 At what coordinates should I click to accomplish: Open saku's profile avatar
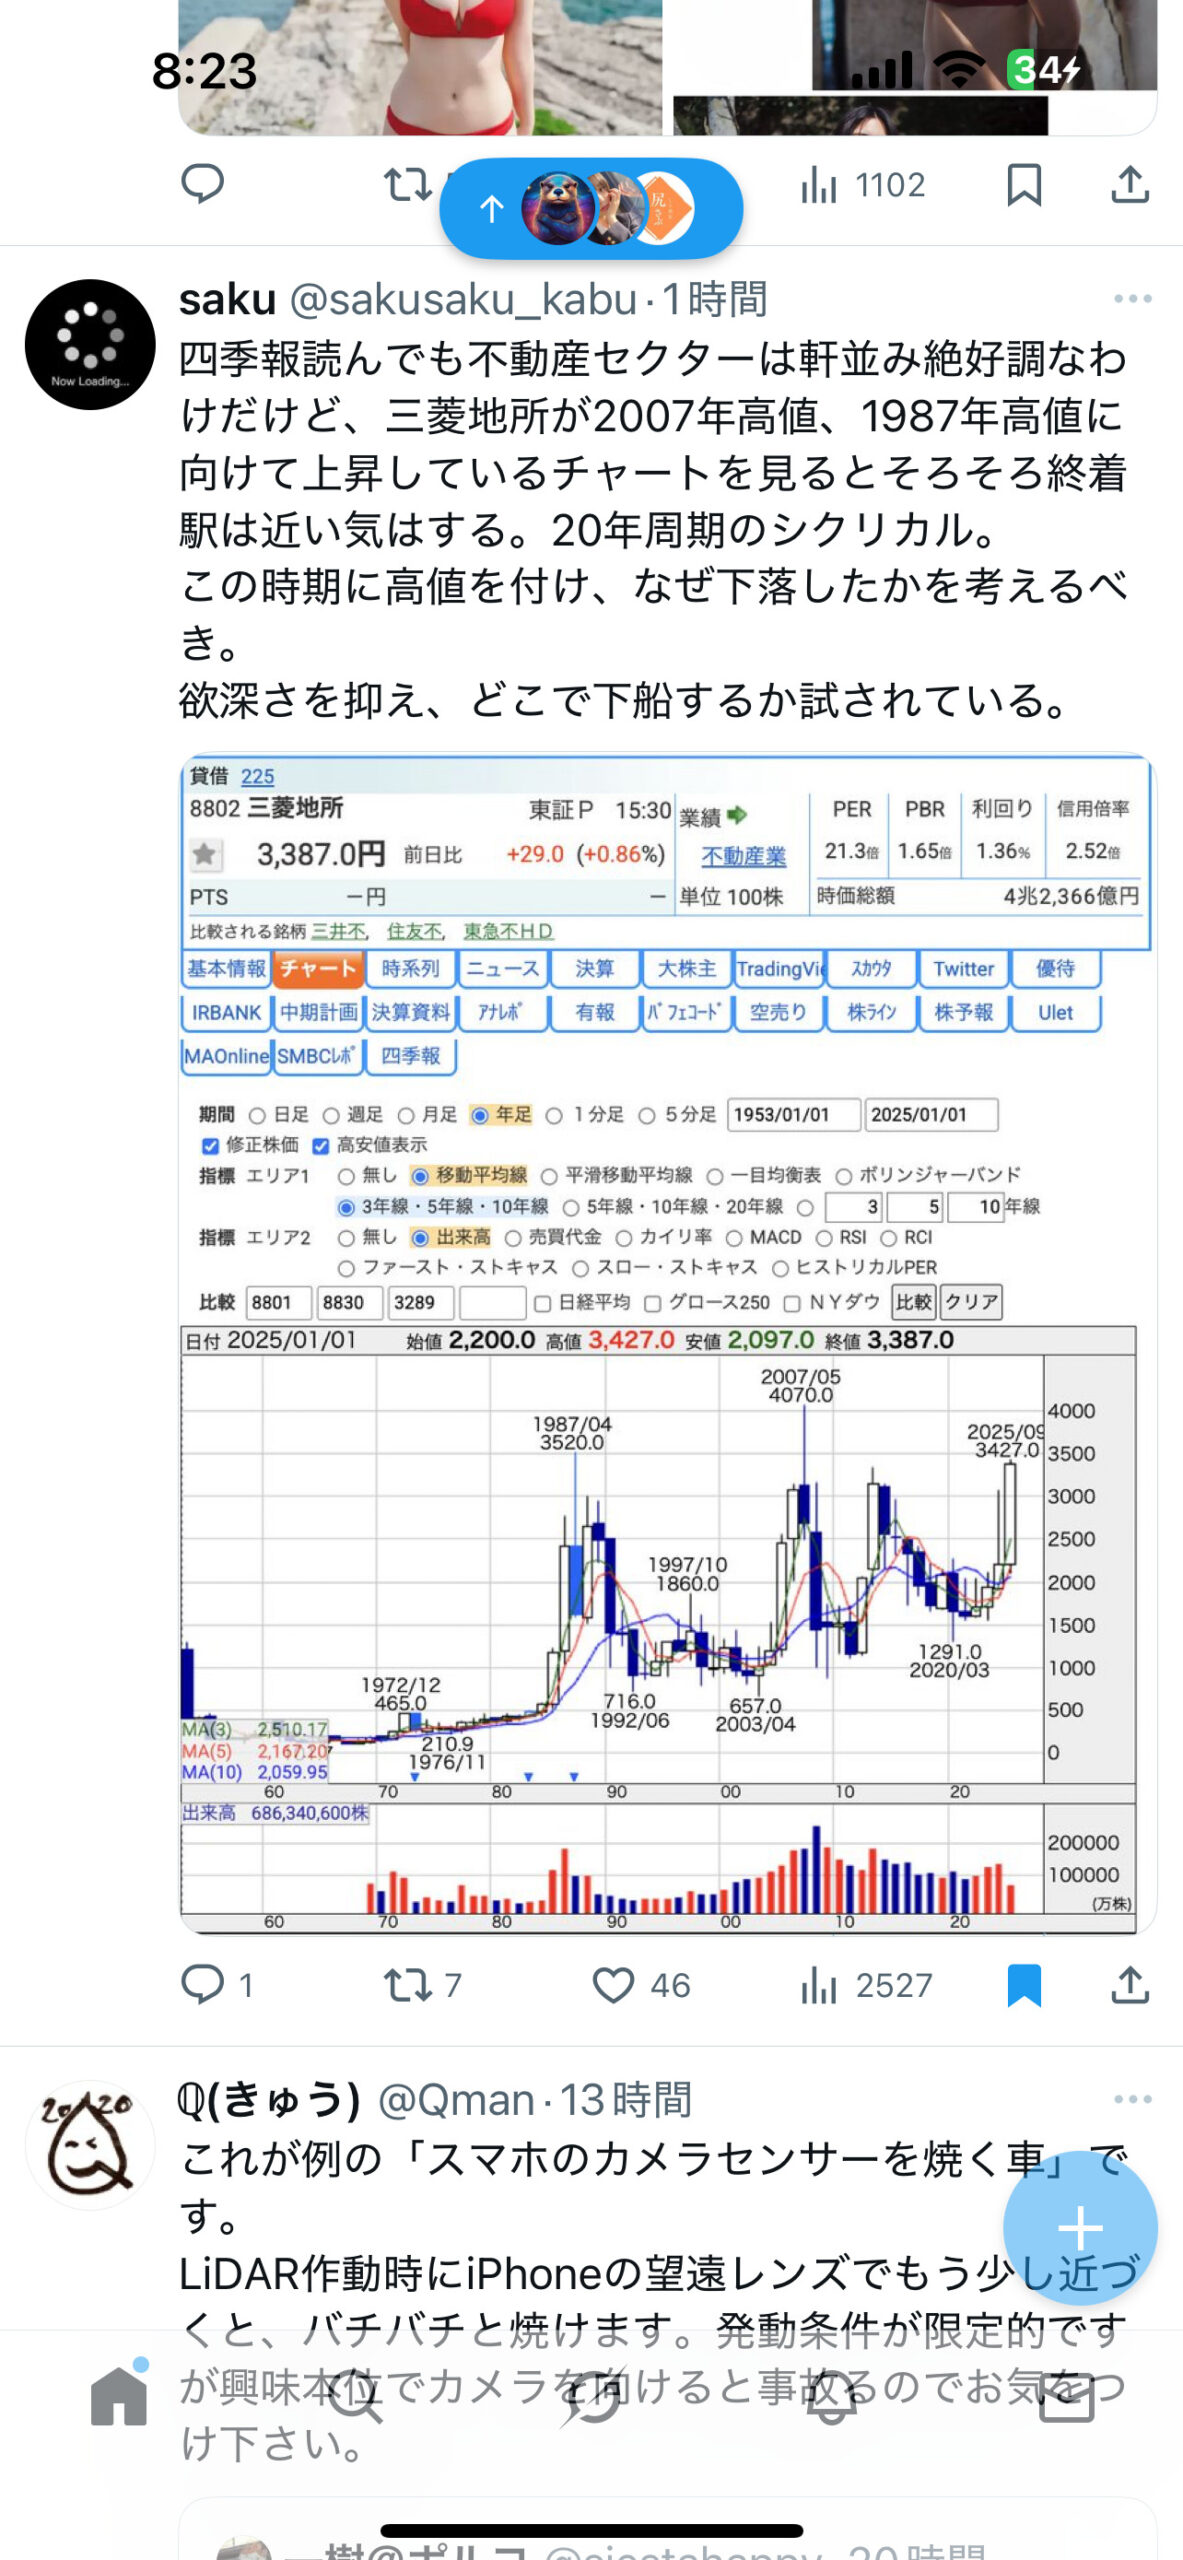tap(90, 344)
